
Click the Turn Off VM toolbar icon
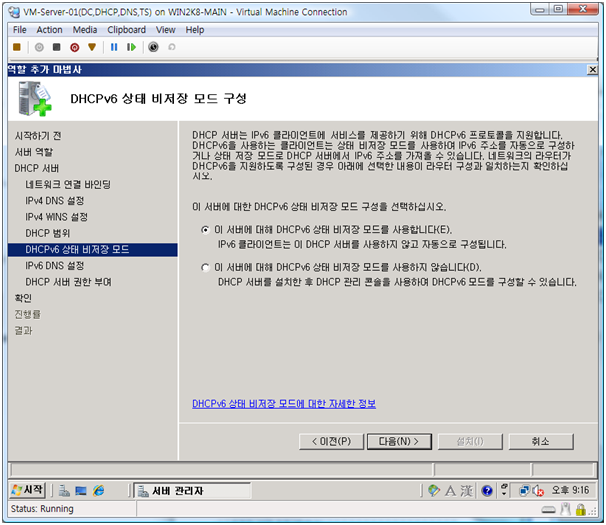pyautogui.click(x=57, y=47)
